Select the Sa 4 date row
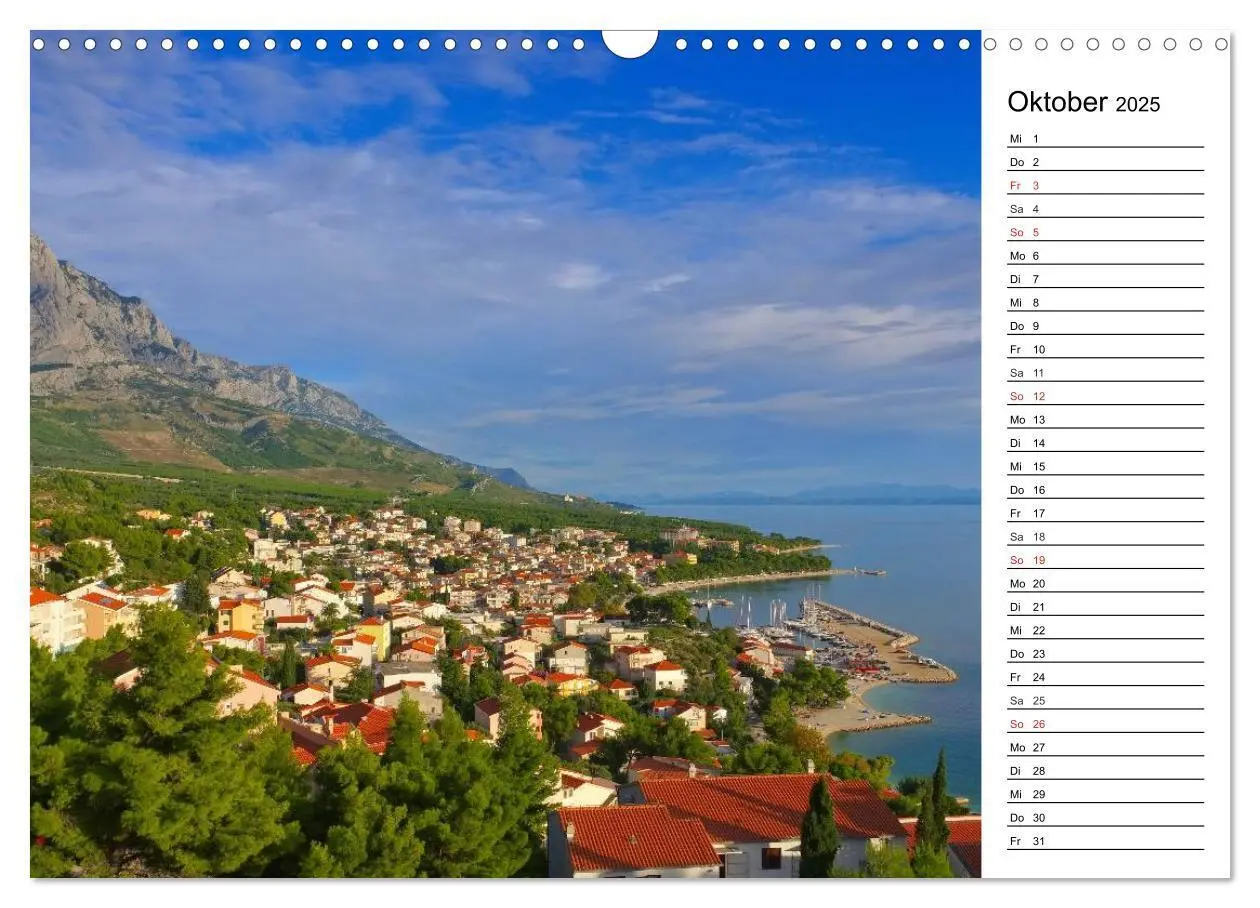 pos(1105,208)
